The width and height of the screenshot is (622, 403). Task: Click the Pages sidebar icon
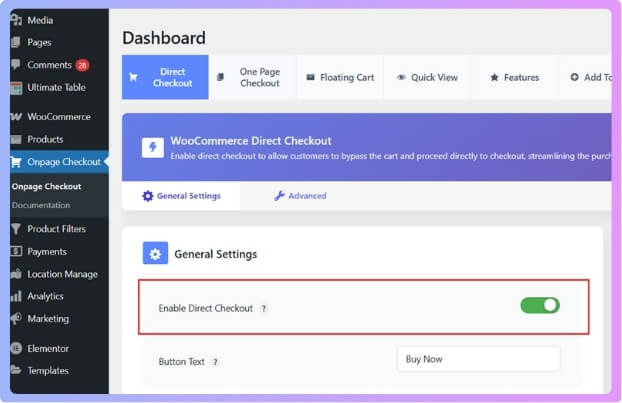16,42
